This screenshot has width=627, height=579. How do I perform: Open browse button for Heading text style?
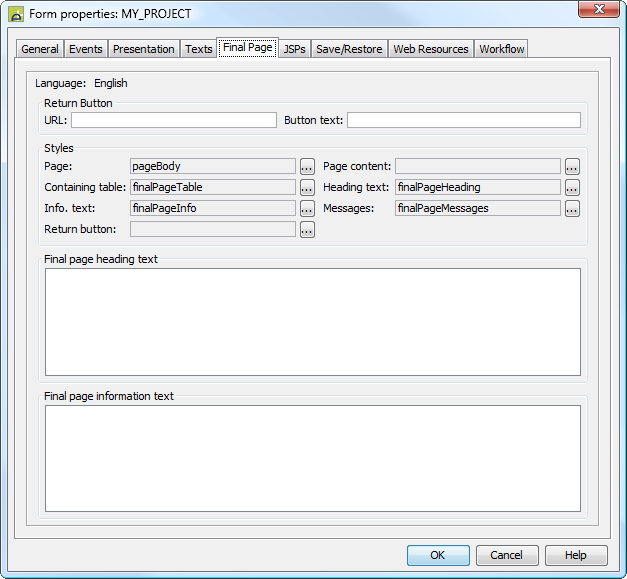(x=572, y=188)
